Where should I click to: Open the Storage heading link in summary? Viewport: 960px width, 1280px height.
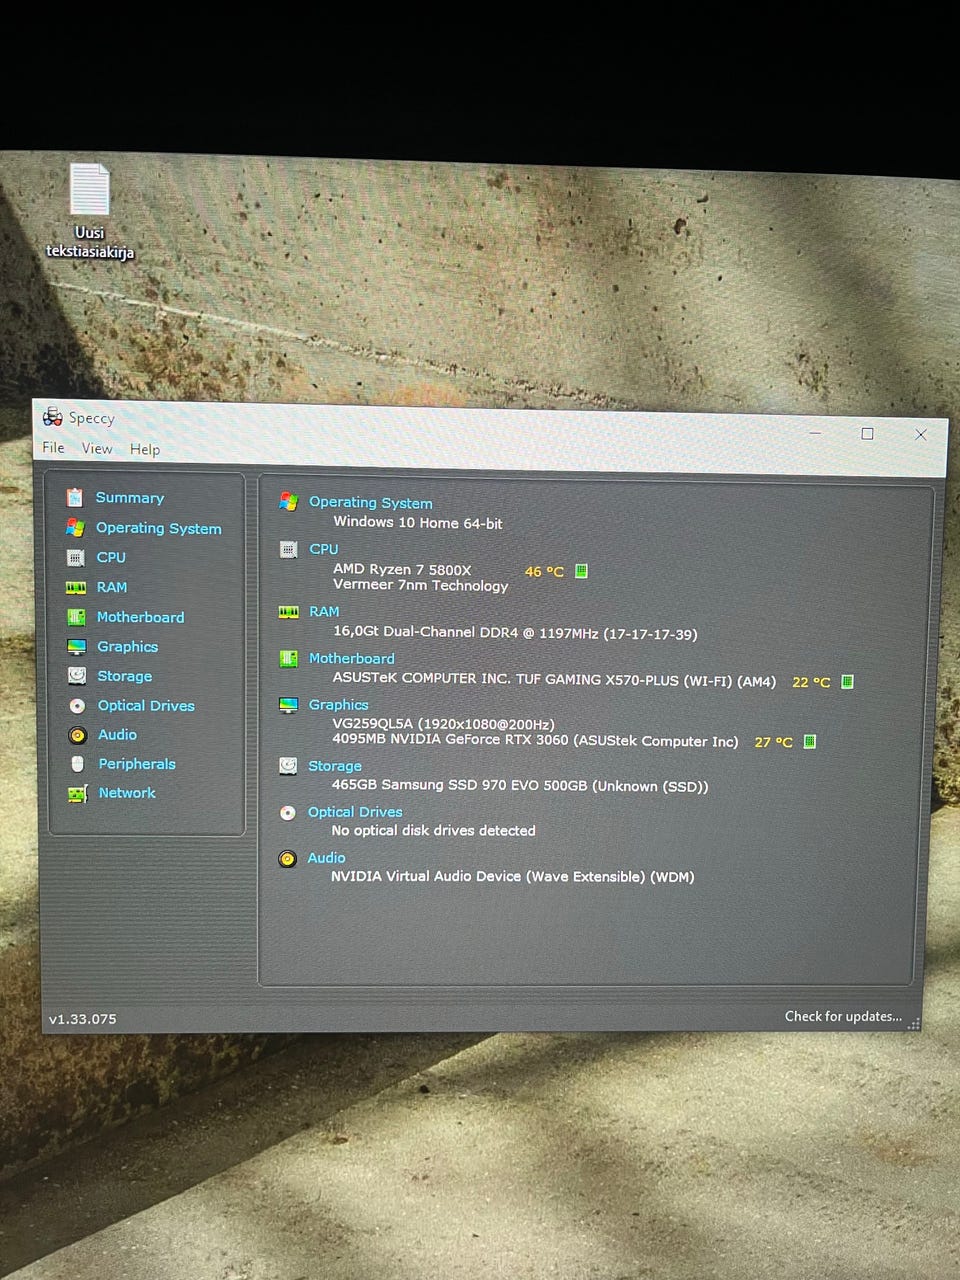(335, 765)
